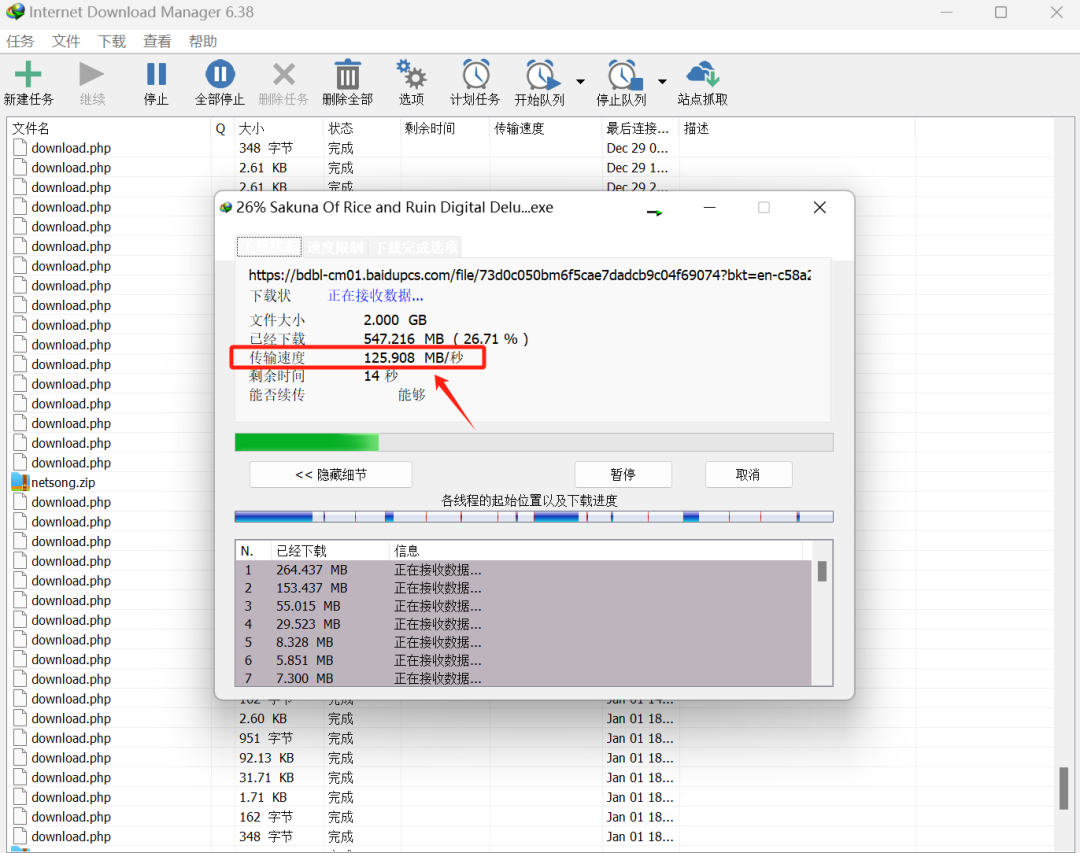Image resolution: width=1080 pixels, height=853 pixels.
Task: Switch to the 速度限制 tab
Action: (x=335, y=247)
